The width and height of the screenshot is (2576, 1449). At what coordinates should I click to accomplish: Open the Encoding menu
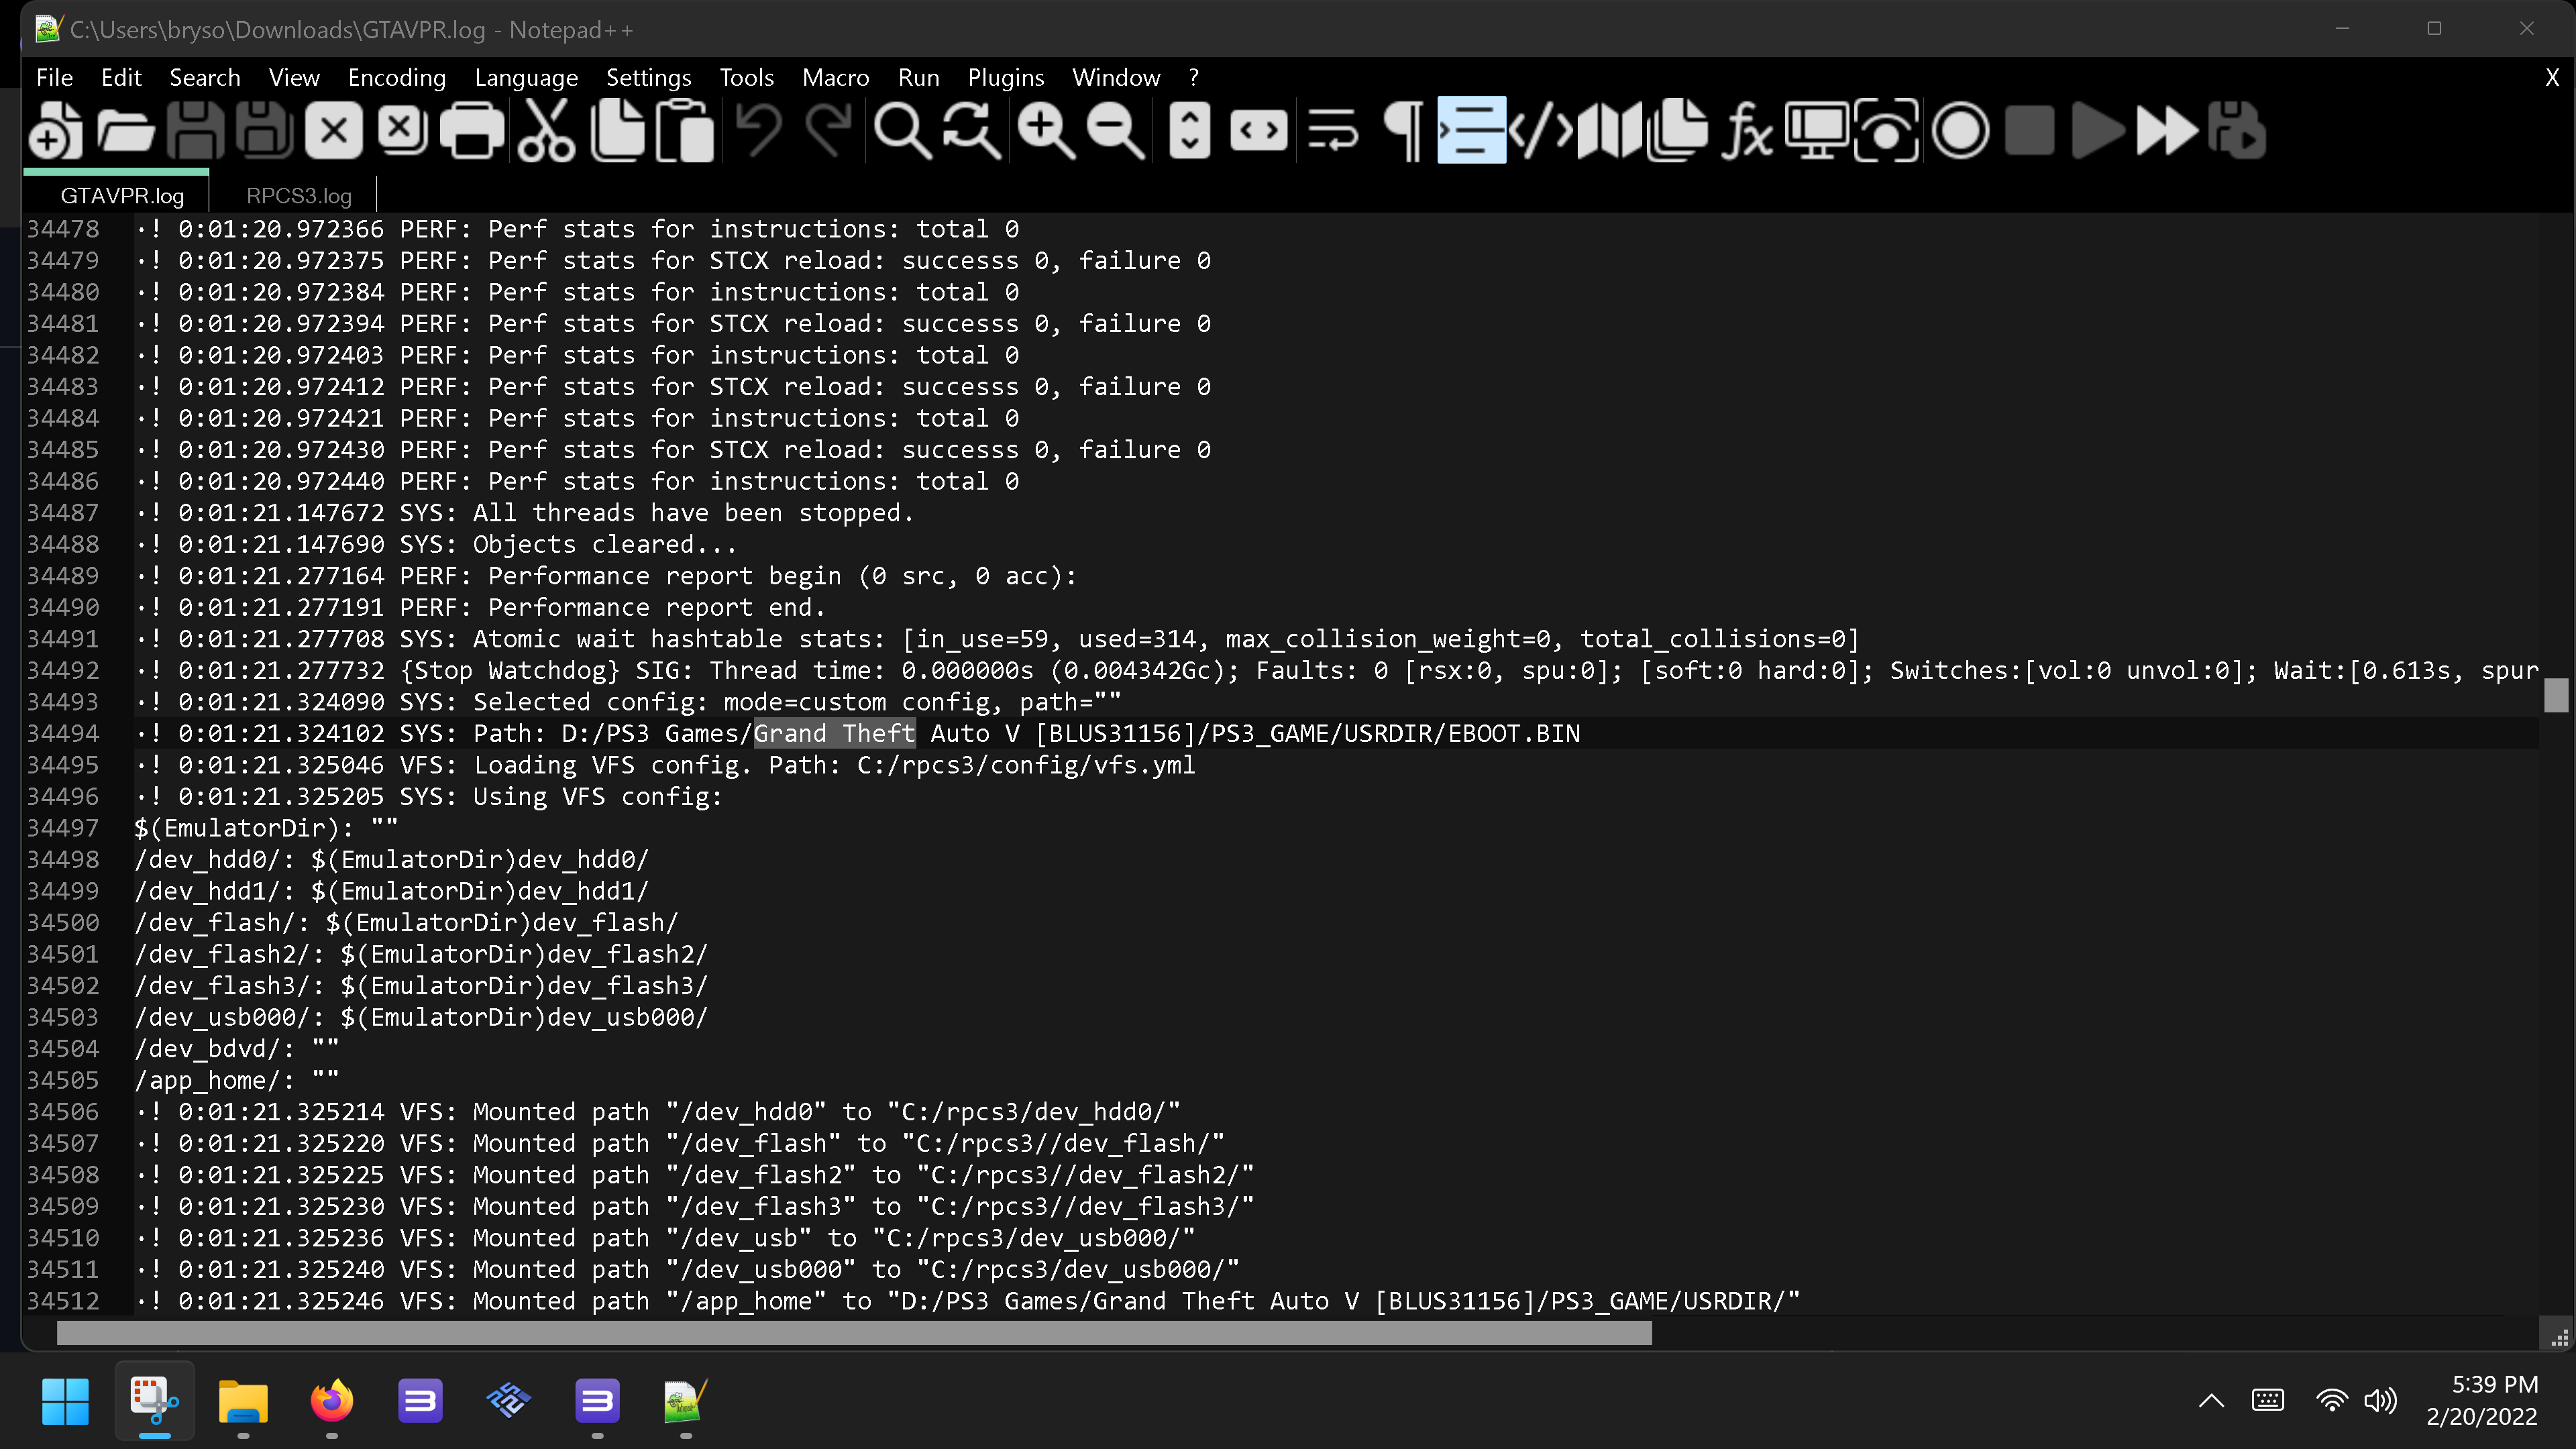[396, 77]
